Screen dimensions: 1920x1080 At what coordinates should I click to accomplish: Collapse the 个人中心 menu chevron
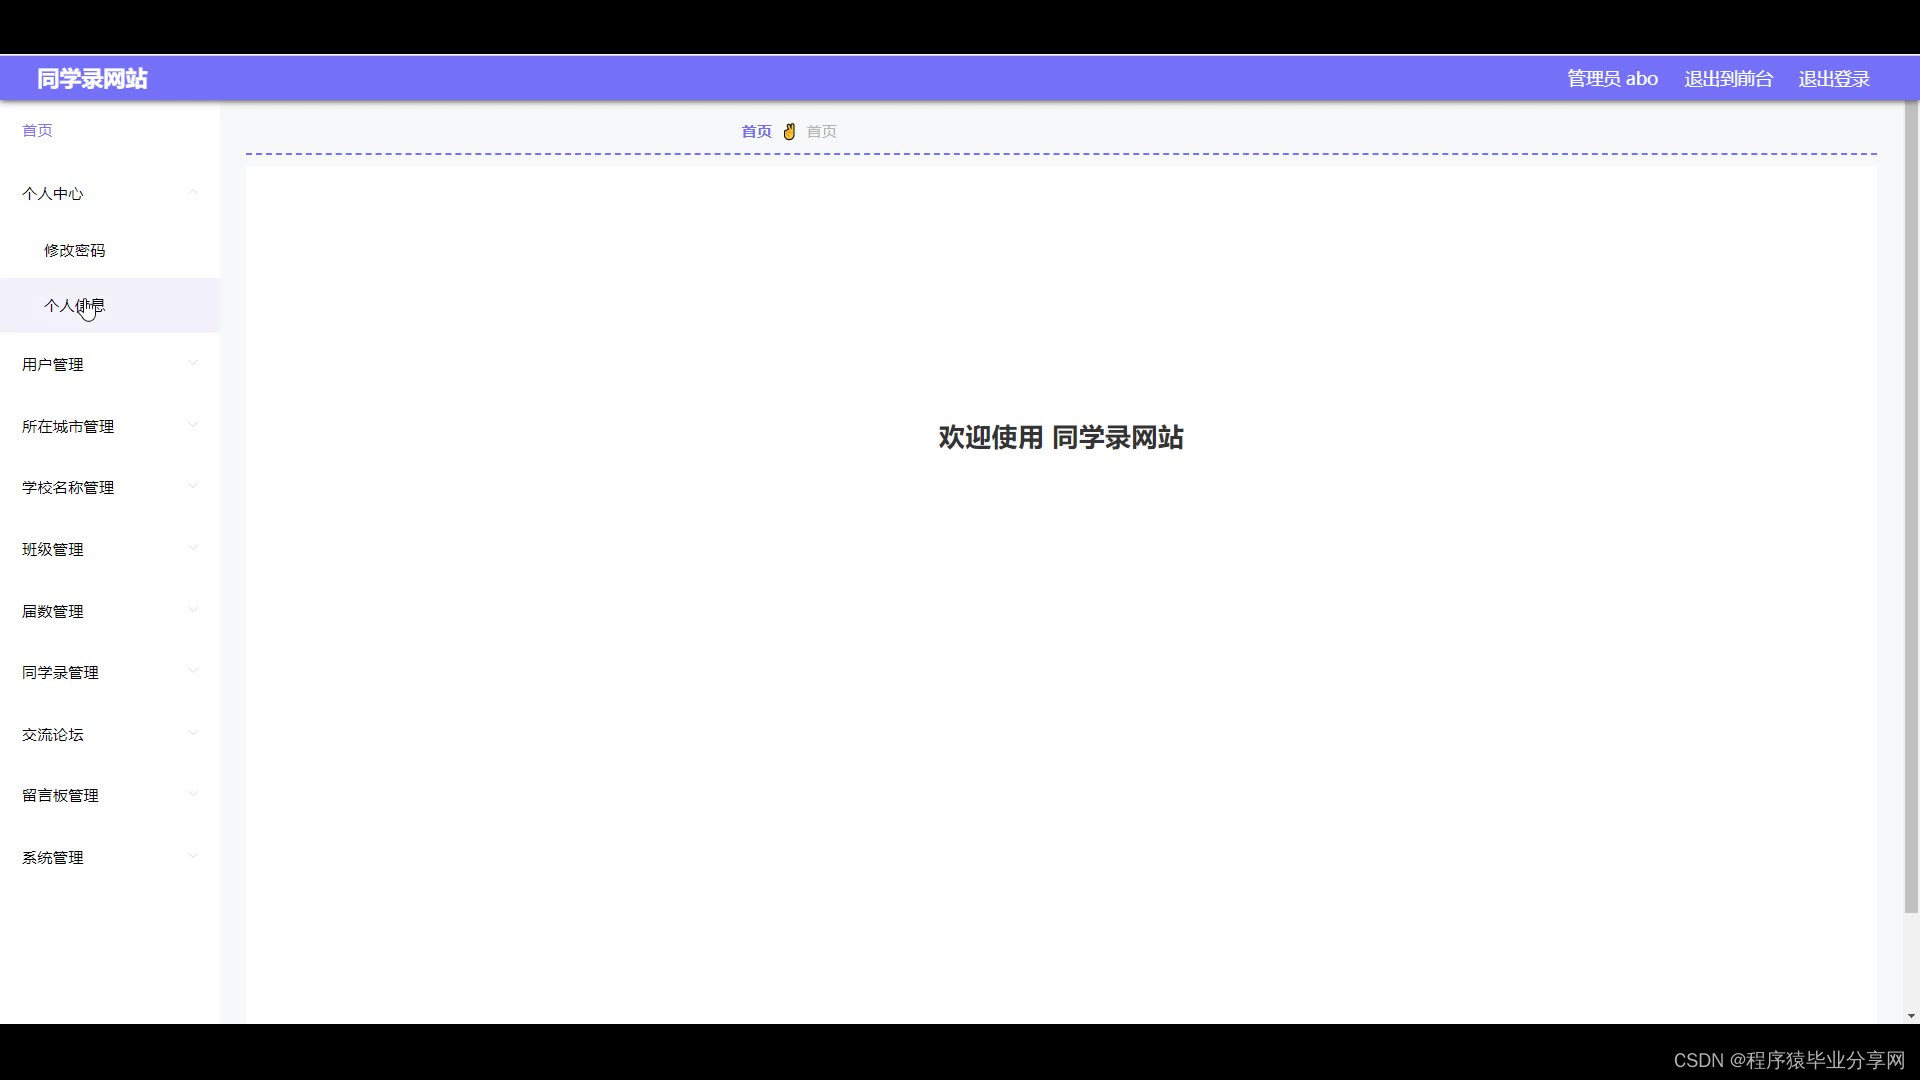click(193, 193)
